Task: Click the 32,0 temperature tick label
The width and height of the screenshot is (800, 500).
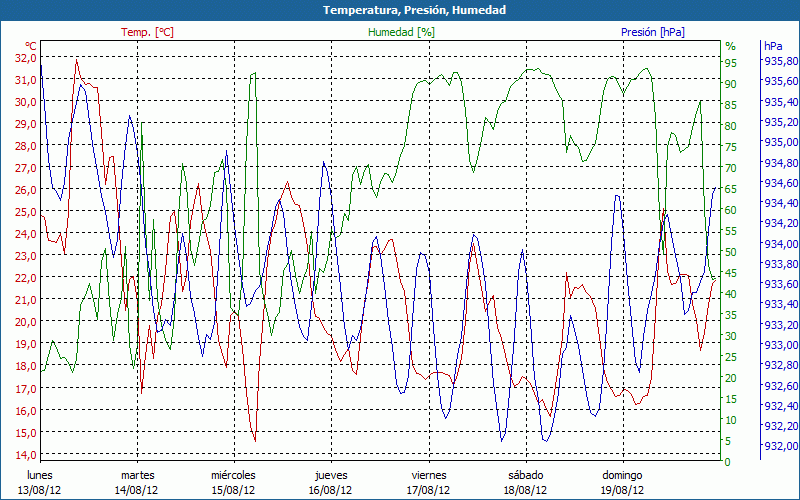Action: 25,58
